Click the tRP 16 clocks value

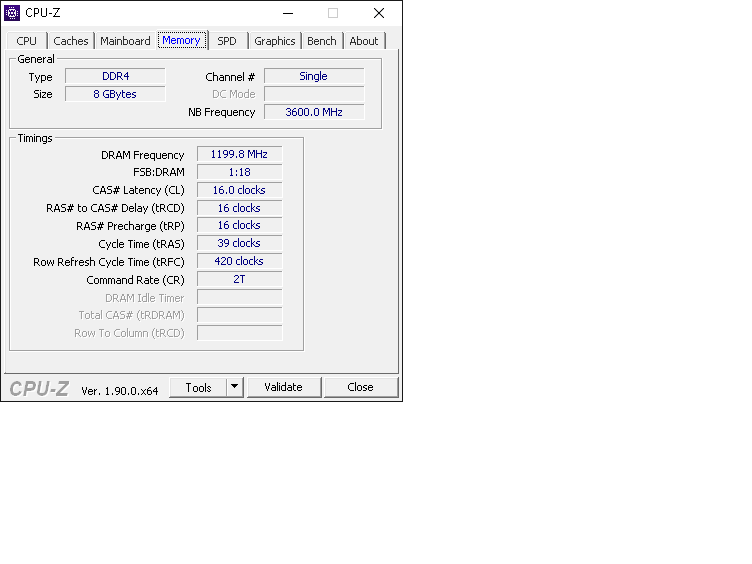(239, 225)
